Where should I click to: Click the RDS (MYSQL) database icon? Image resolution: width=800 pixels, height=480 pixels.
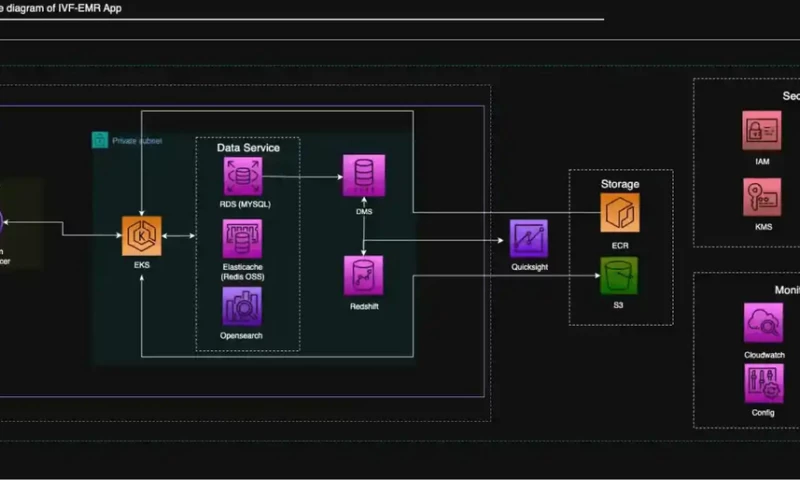tap(243, 176)
